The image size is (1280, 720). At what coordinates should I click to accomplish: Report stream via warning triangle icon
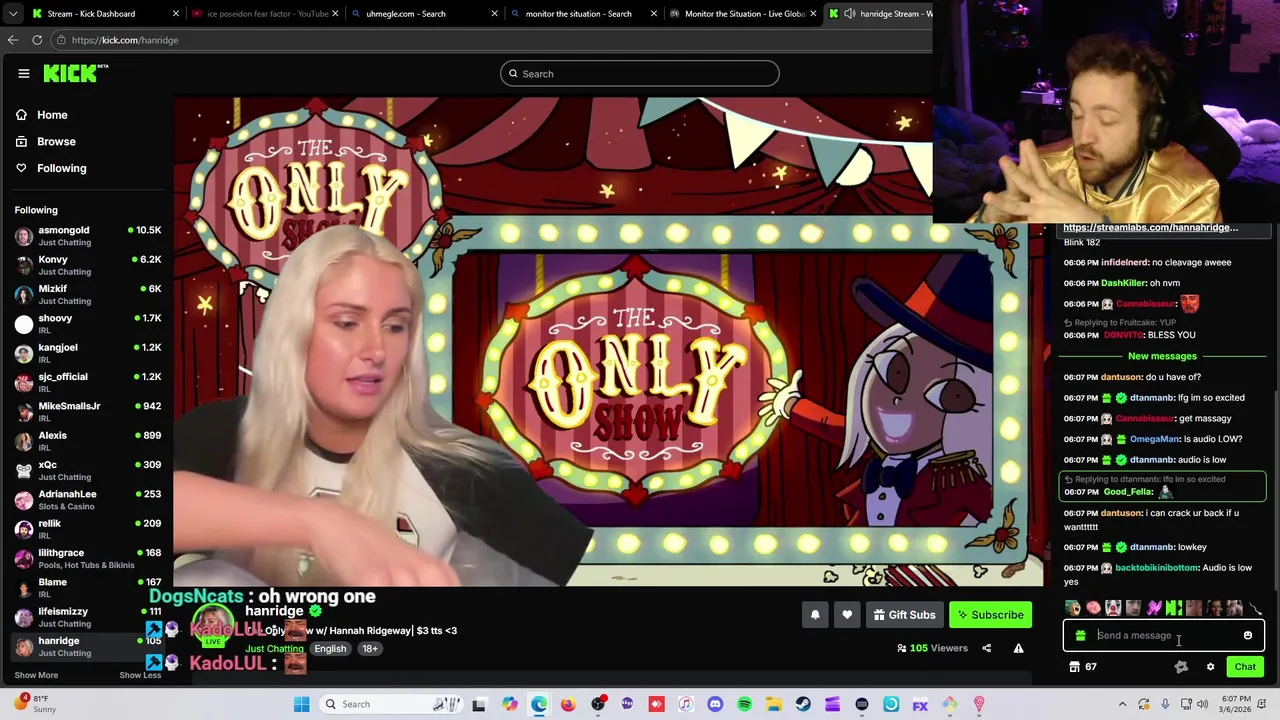(x=1018, y=648)
